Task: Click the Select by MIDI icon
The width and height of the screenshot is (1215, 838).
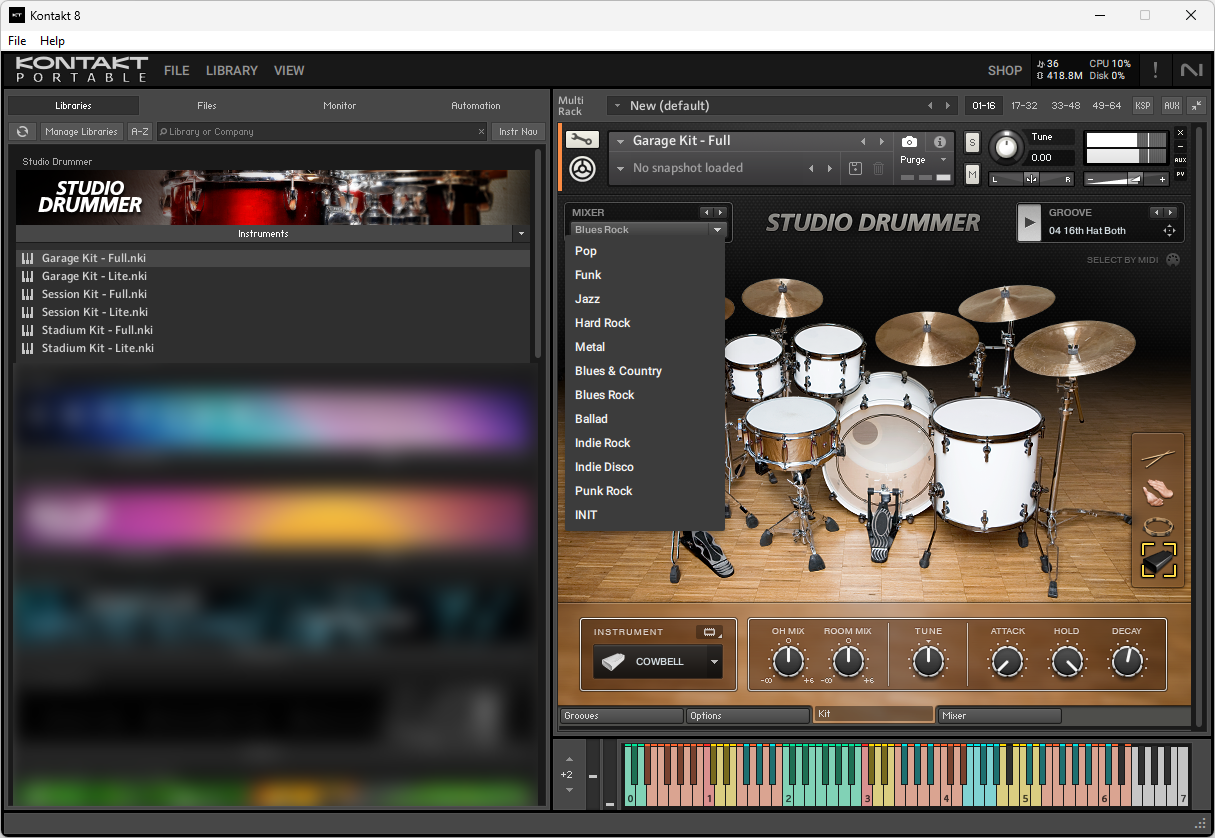Action: 1173,260
